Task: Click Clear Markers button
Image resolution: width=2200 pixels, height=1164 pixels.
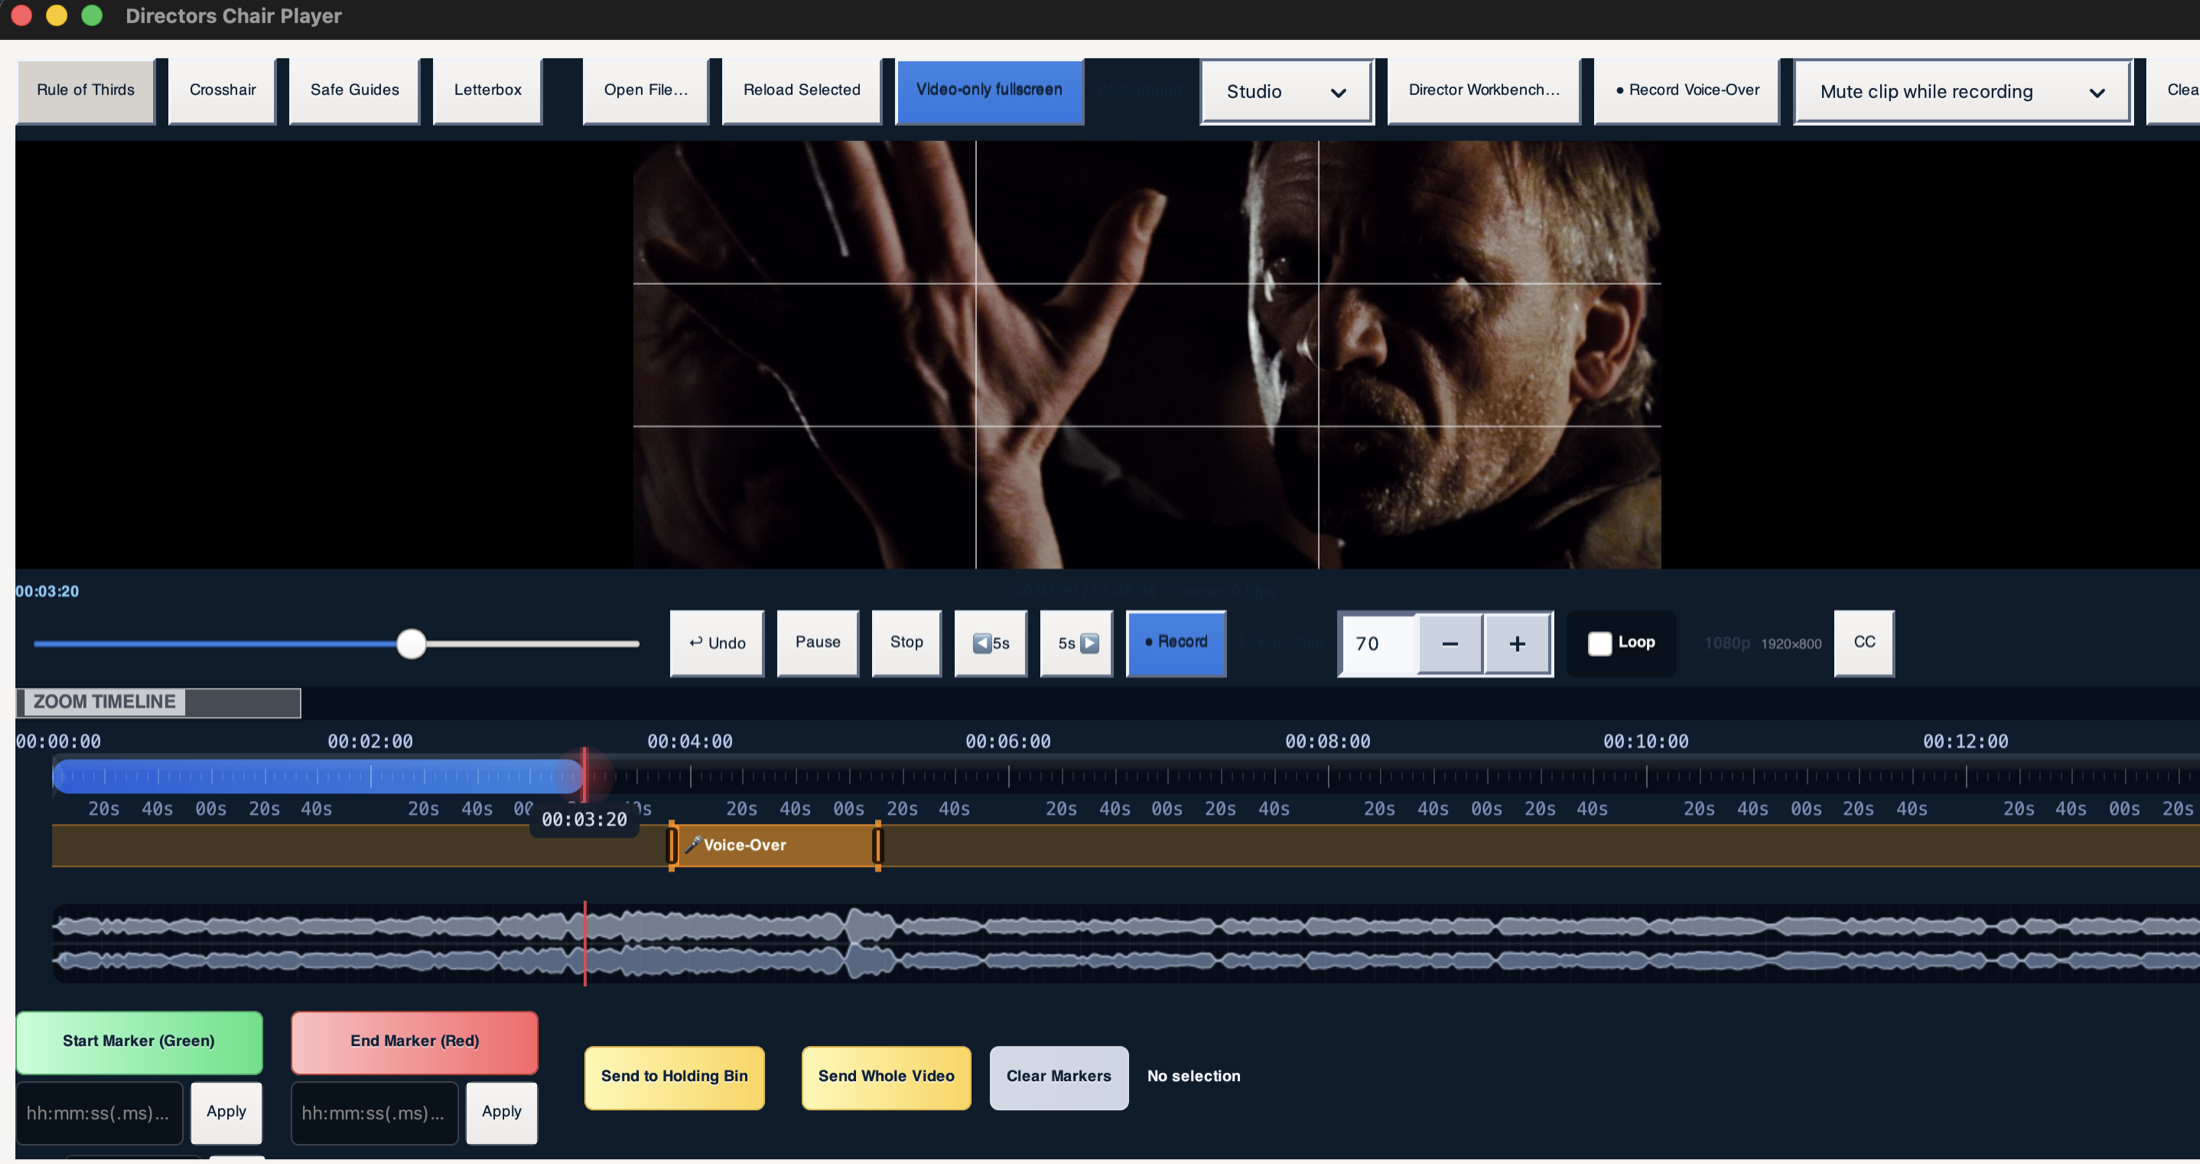Action: coord(1059,1077)
